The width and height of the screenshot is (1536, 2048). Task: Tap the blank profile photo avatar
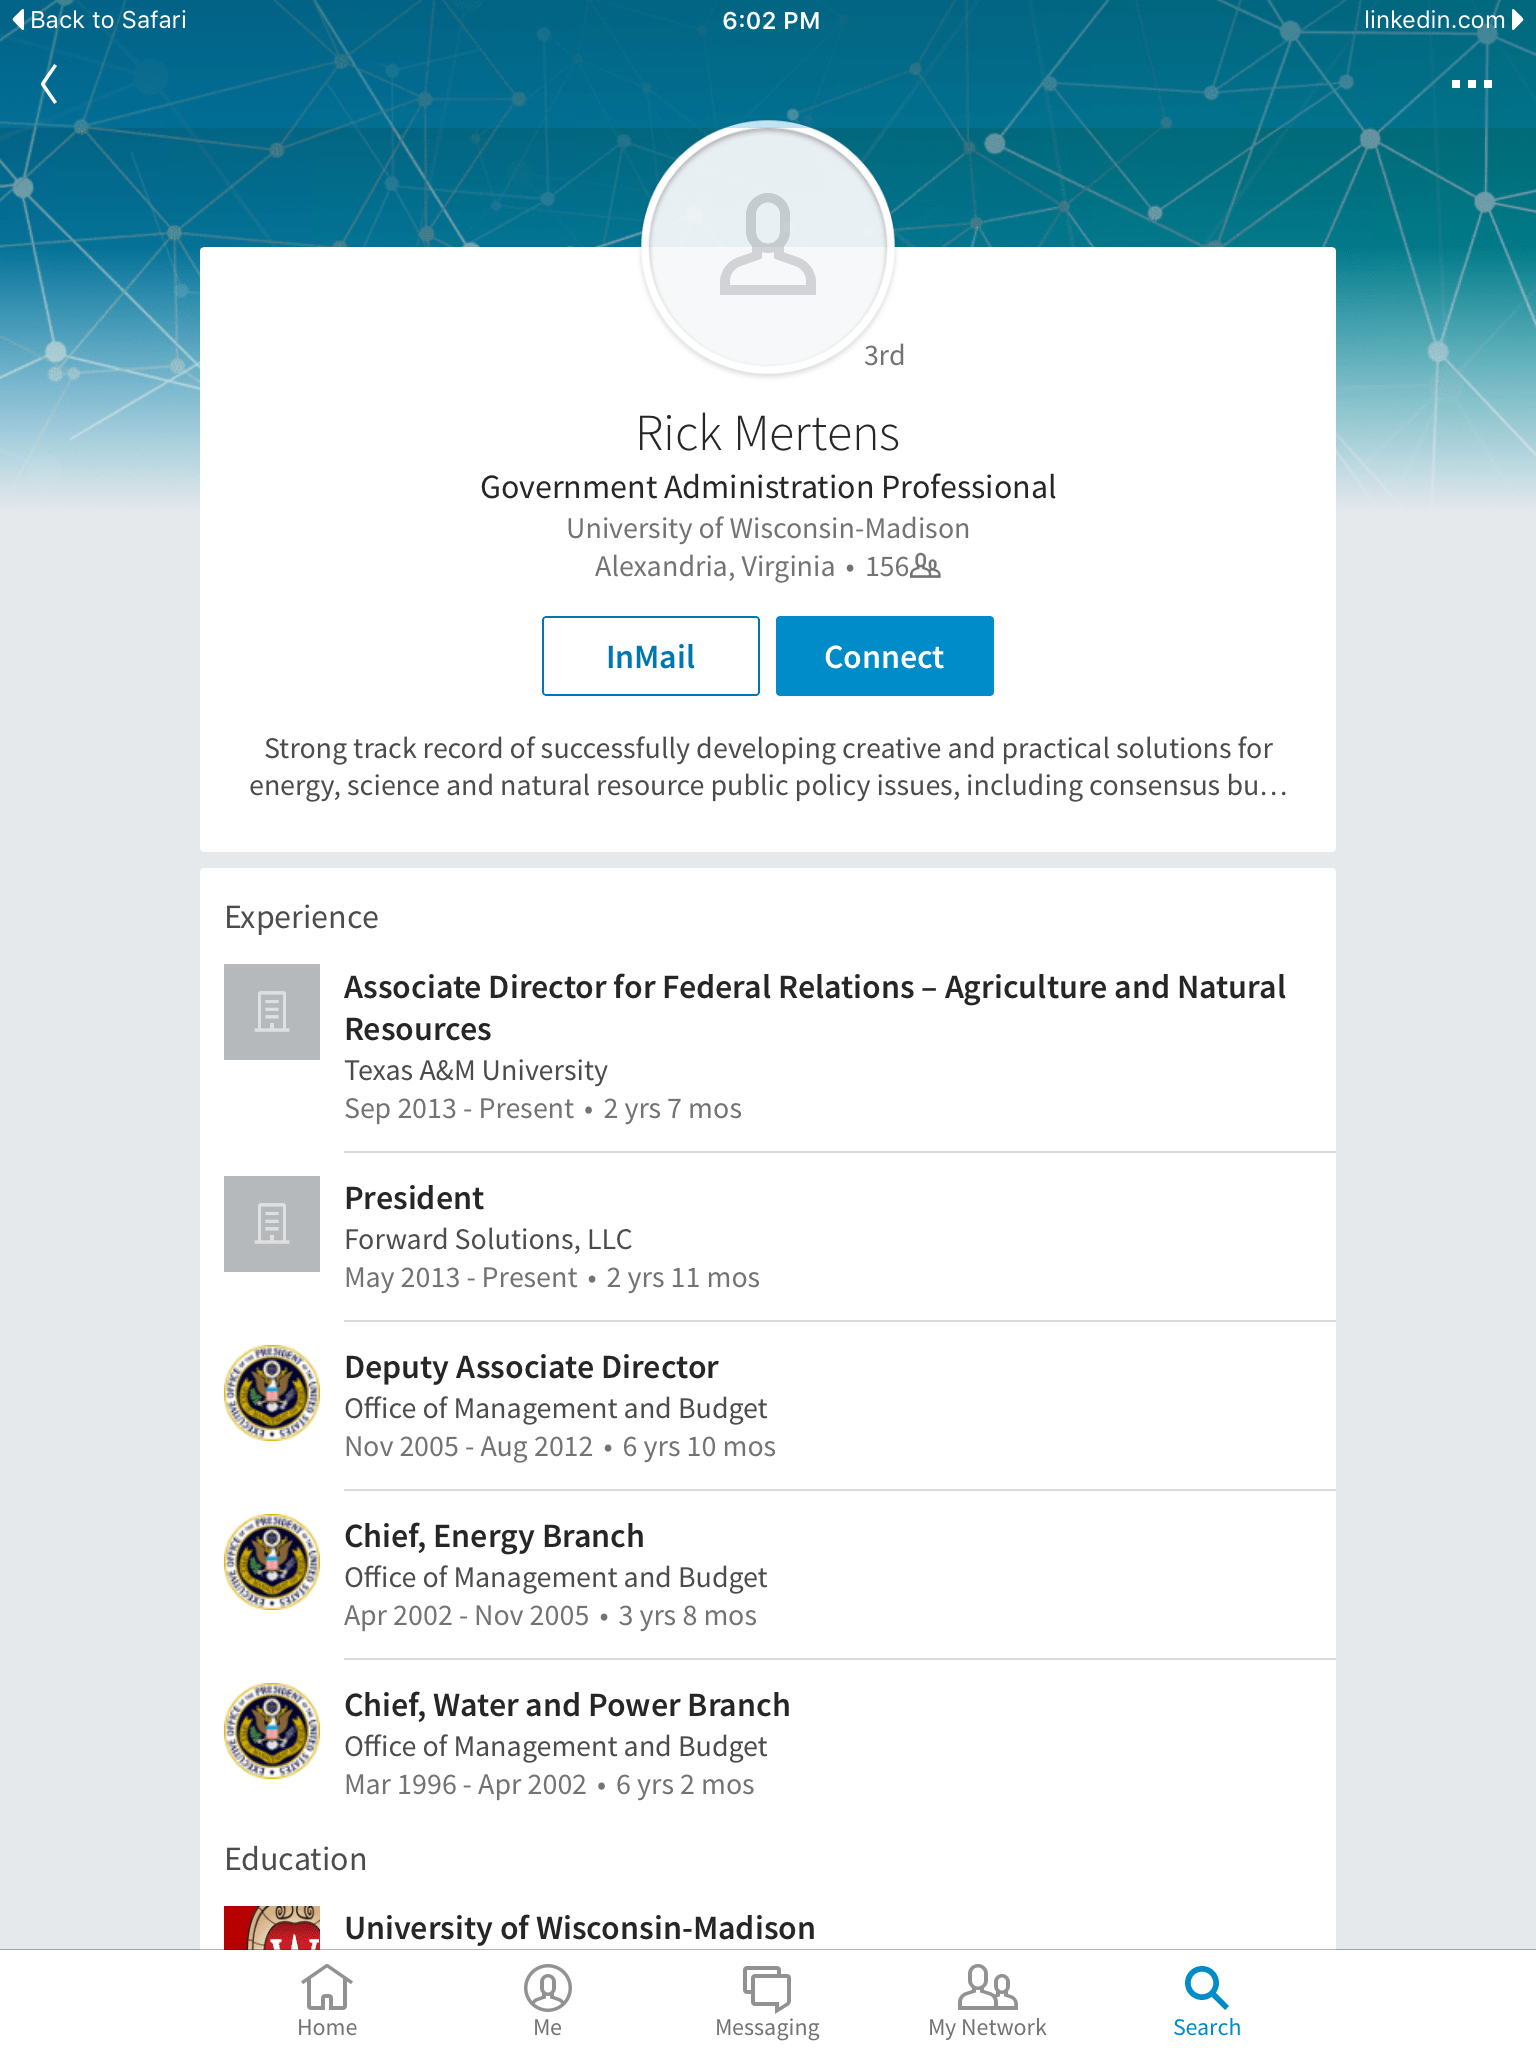[768, 247]
